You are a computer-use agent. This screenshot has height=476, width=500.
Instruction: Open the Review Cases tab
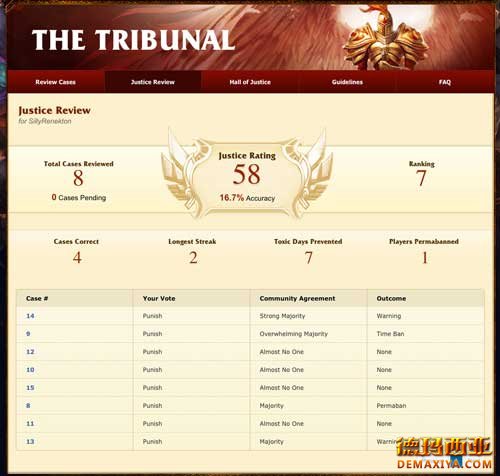[x=56, y=82]
